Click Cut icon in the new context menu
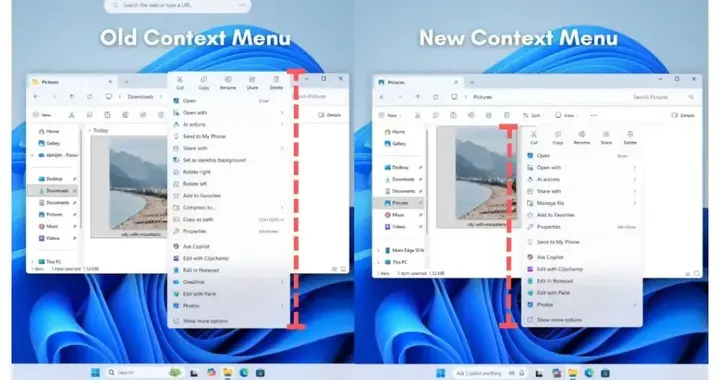Screen dimensions: 720x380 (x=534, y=134)
